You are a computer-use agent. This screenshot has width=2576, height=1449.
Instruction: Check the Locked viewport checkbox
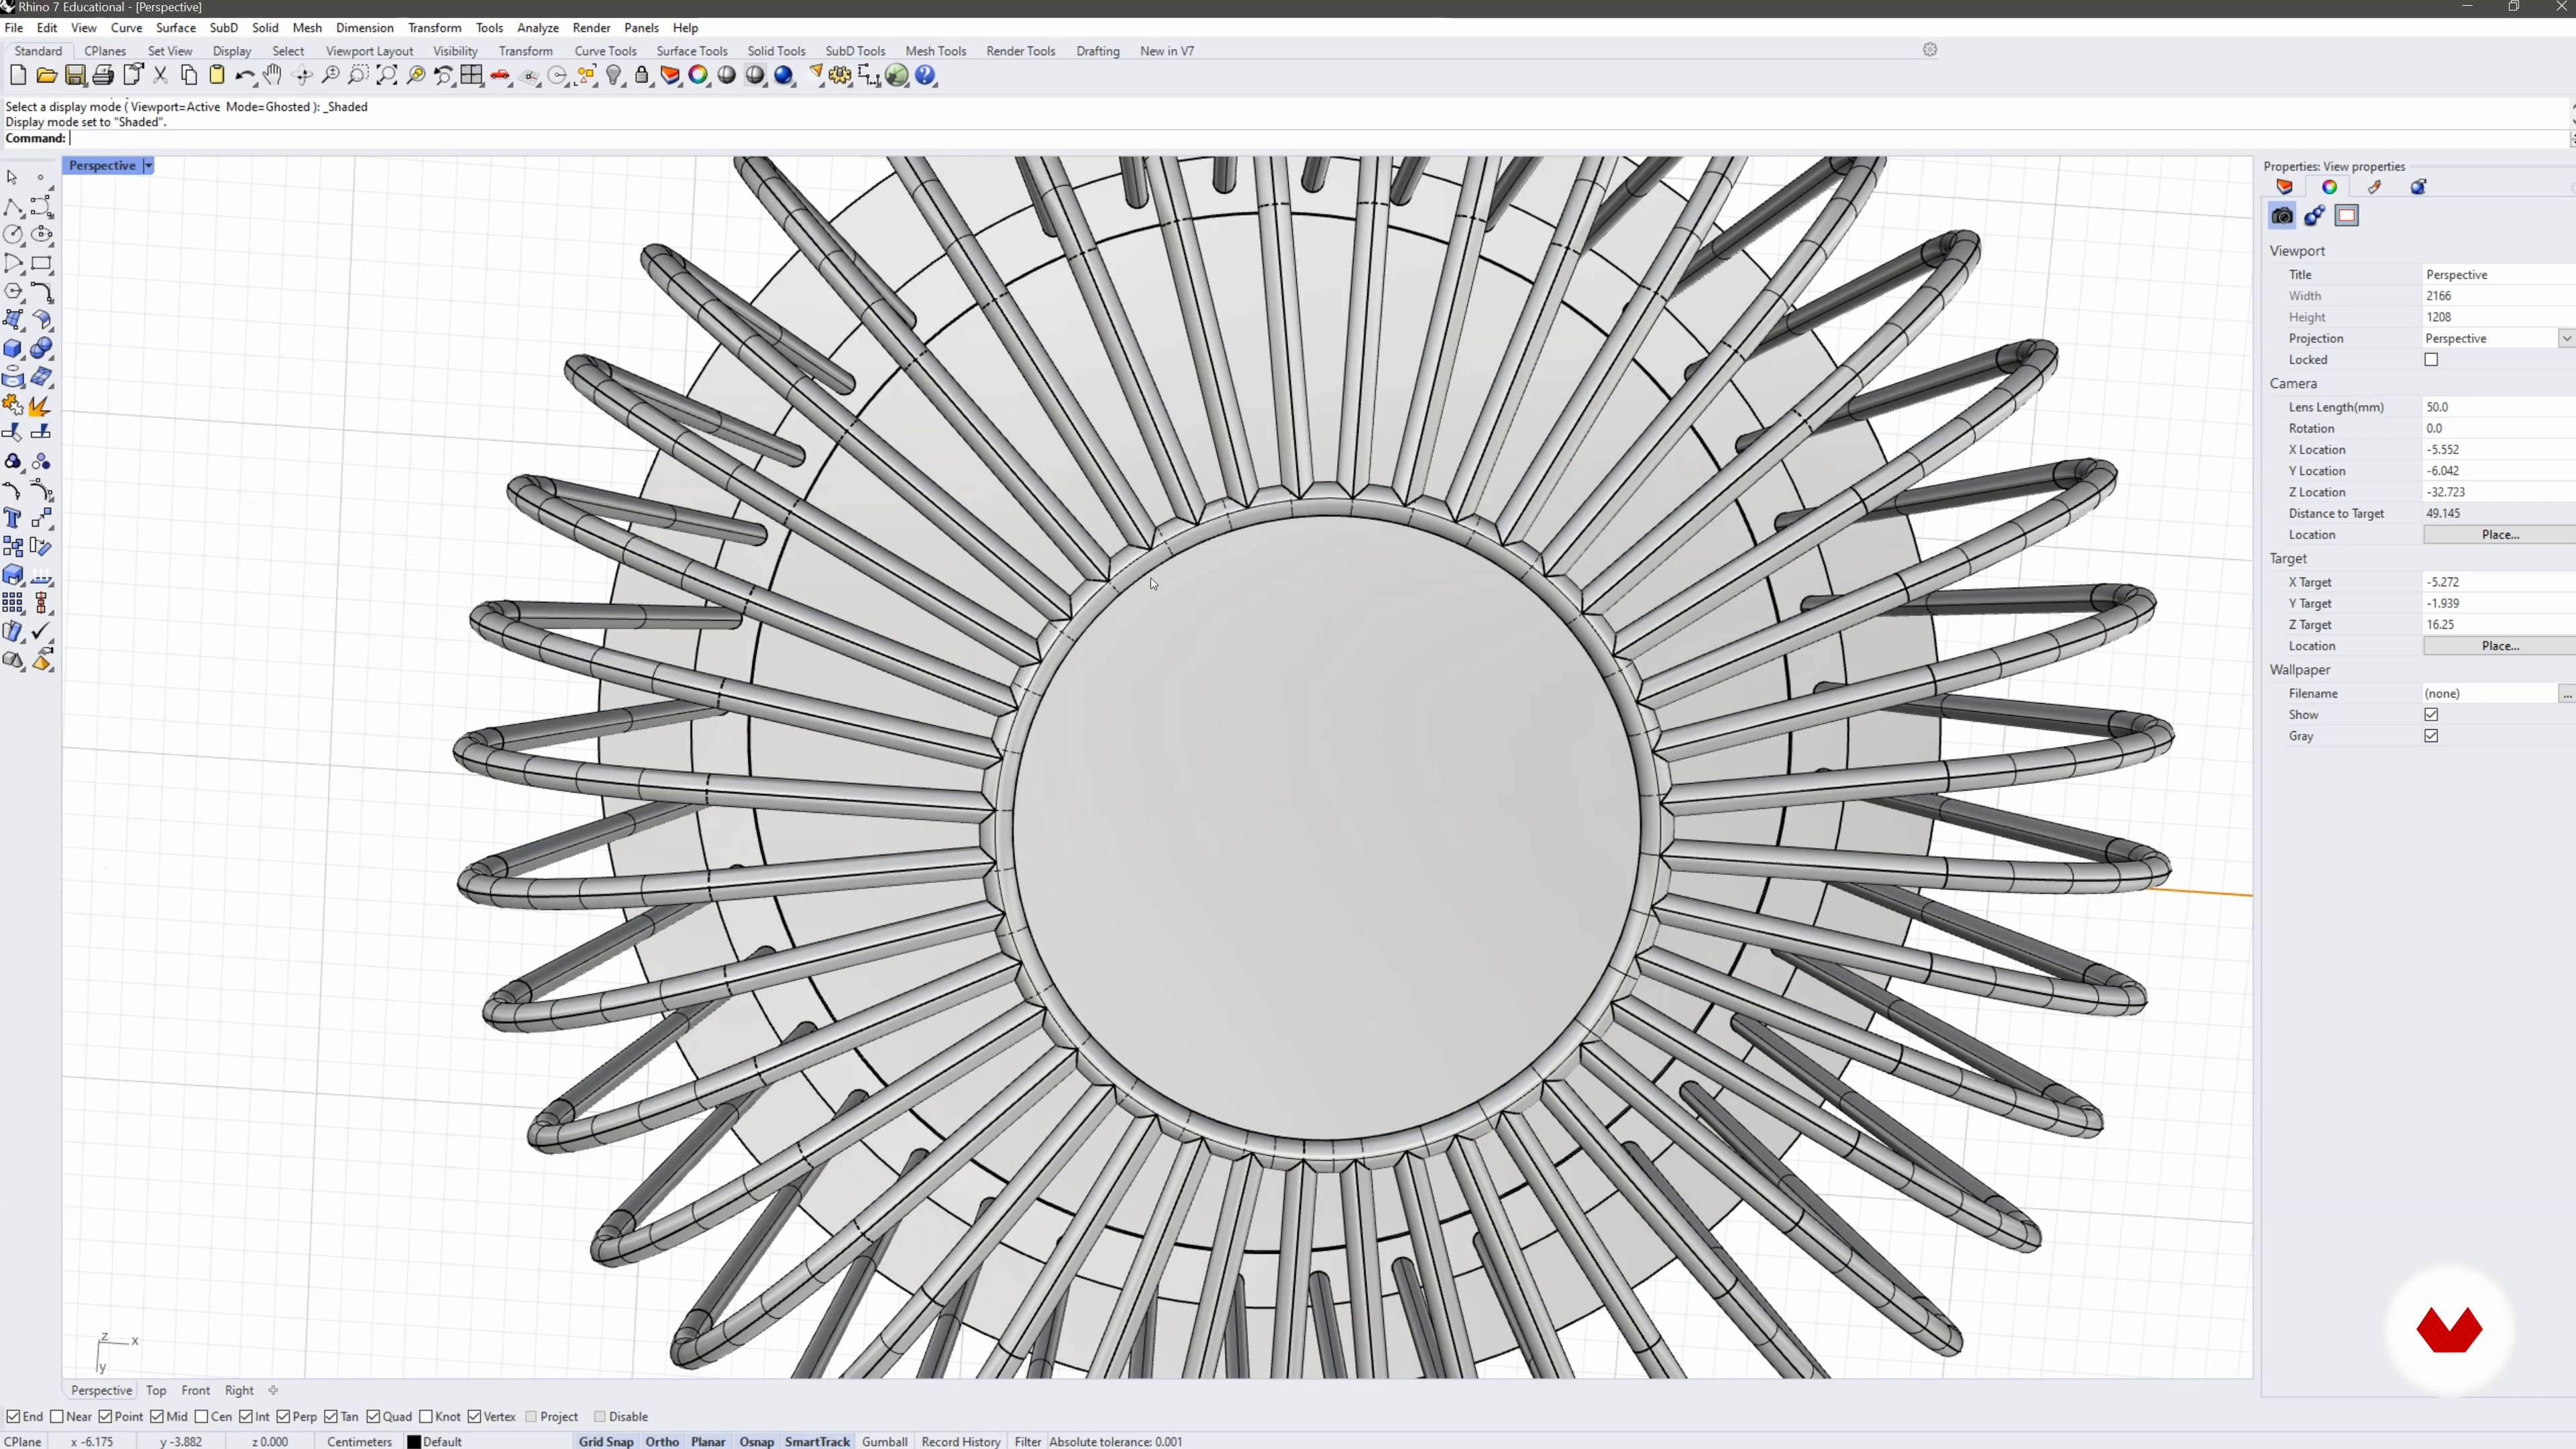(2431, 360)
